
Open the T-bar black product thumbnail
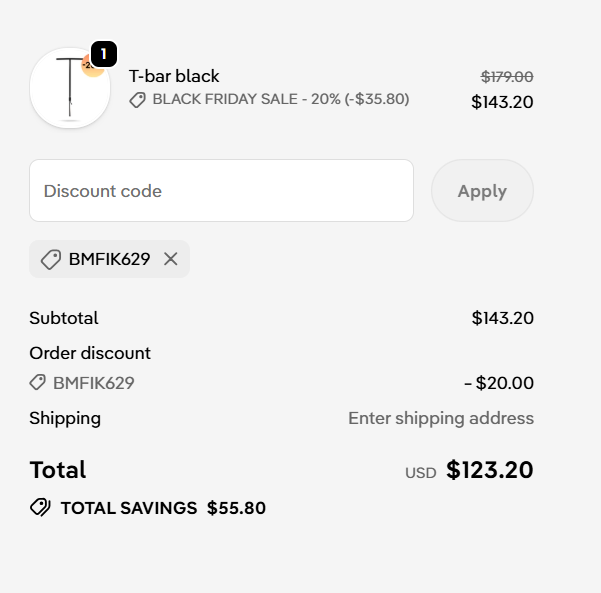69,89
